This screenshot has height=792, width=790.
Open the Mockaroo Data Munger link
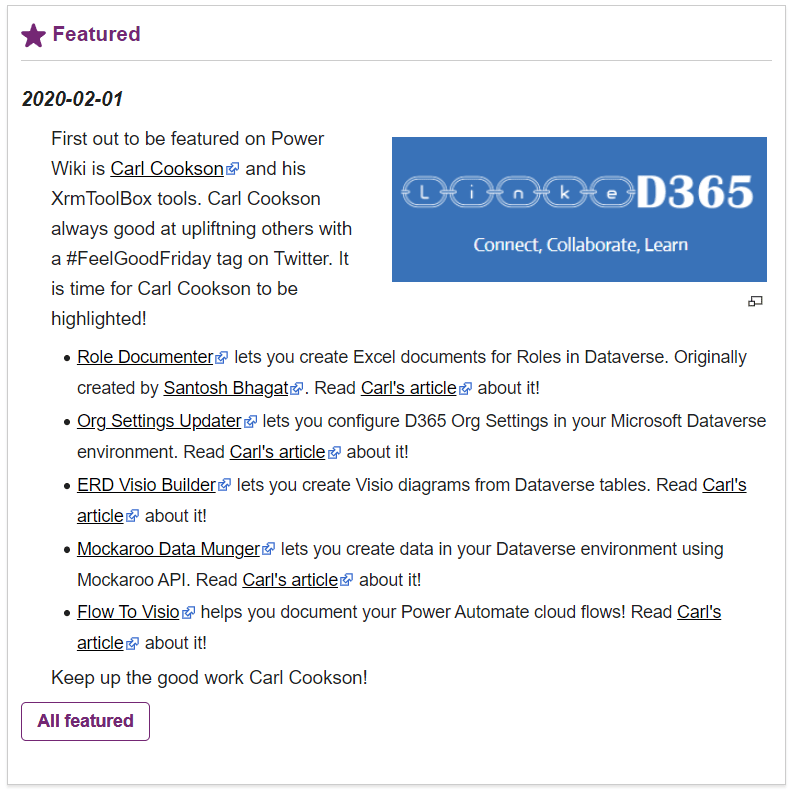pyautogui.click(x=168, y=549)
